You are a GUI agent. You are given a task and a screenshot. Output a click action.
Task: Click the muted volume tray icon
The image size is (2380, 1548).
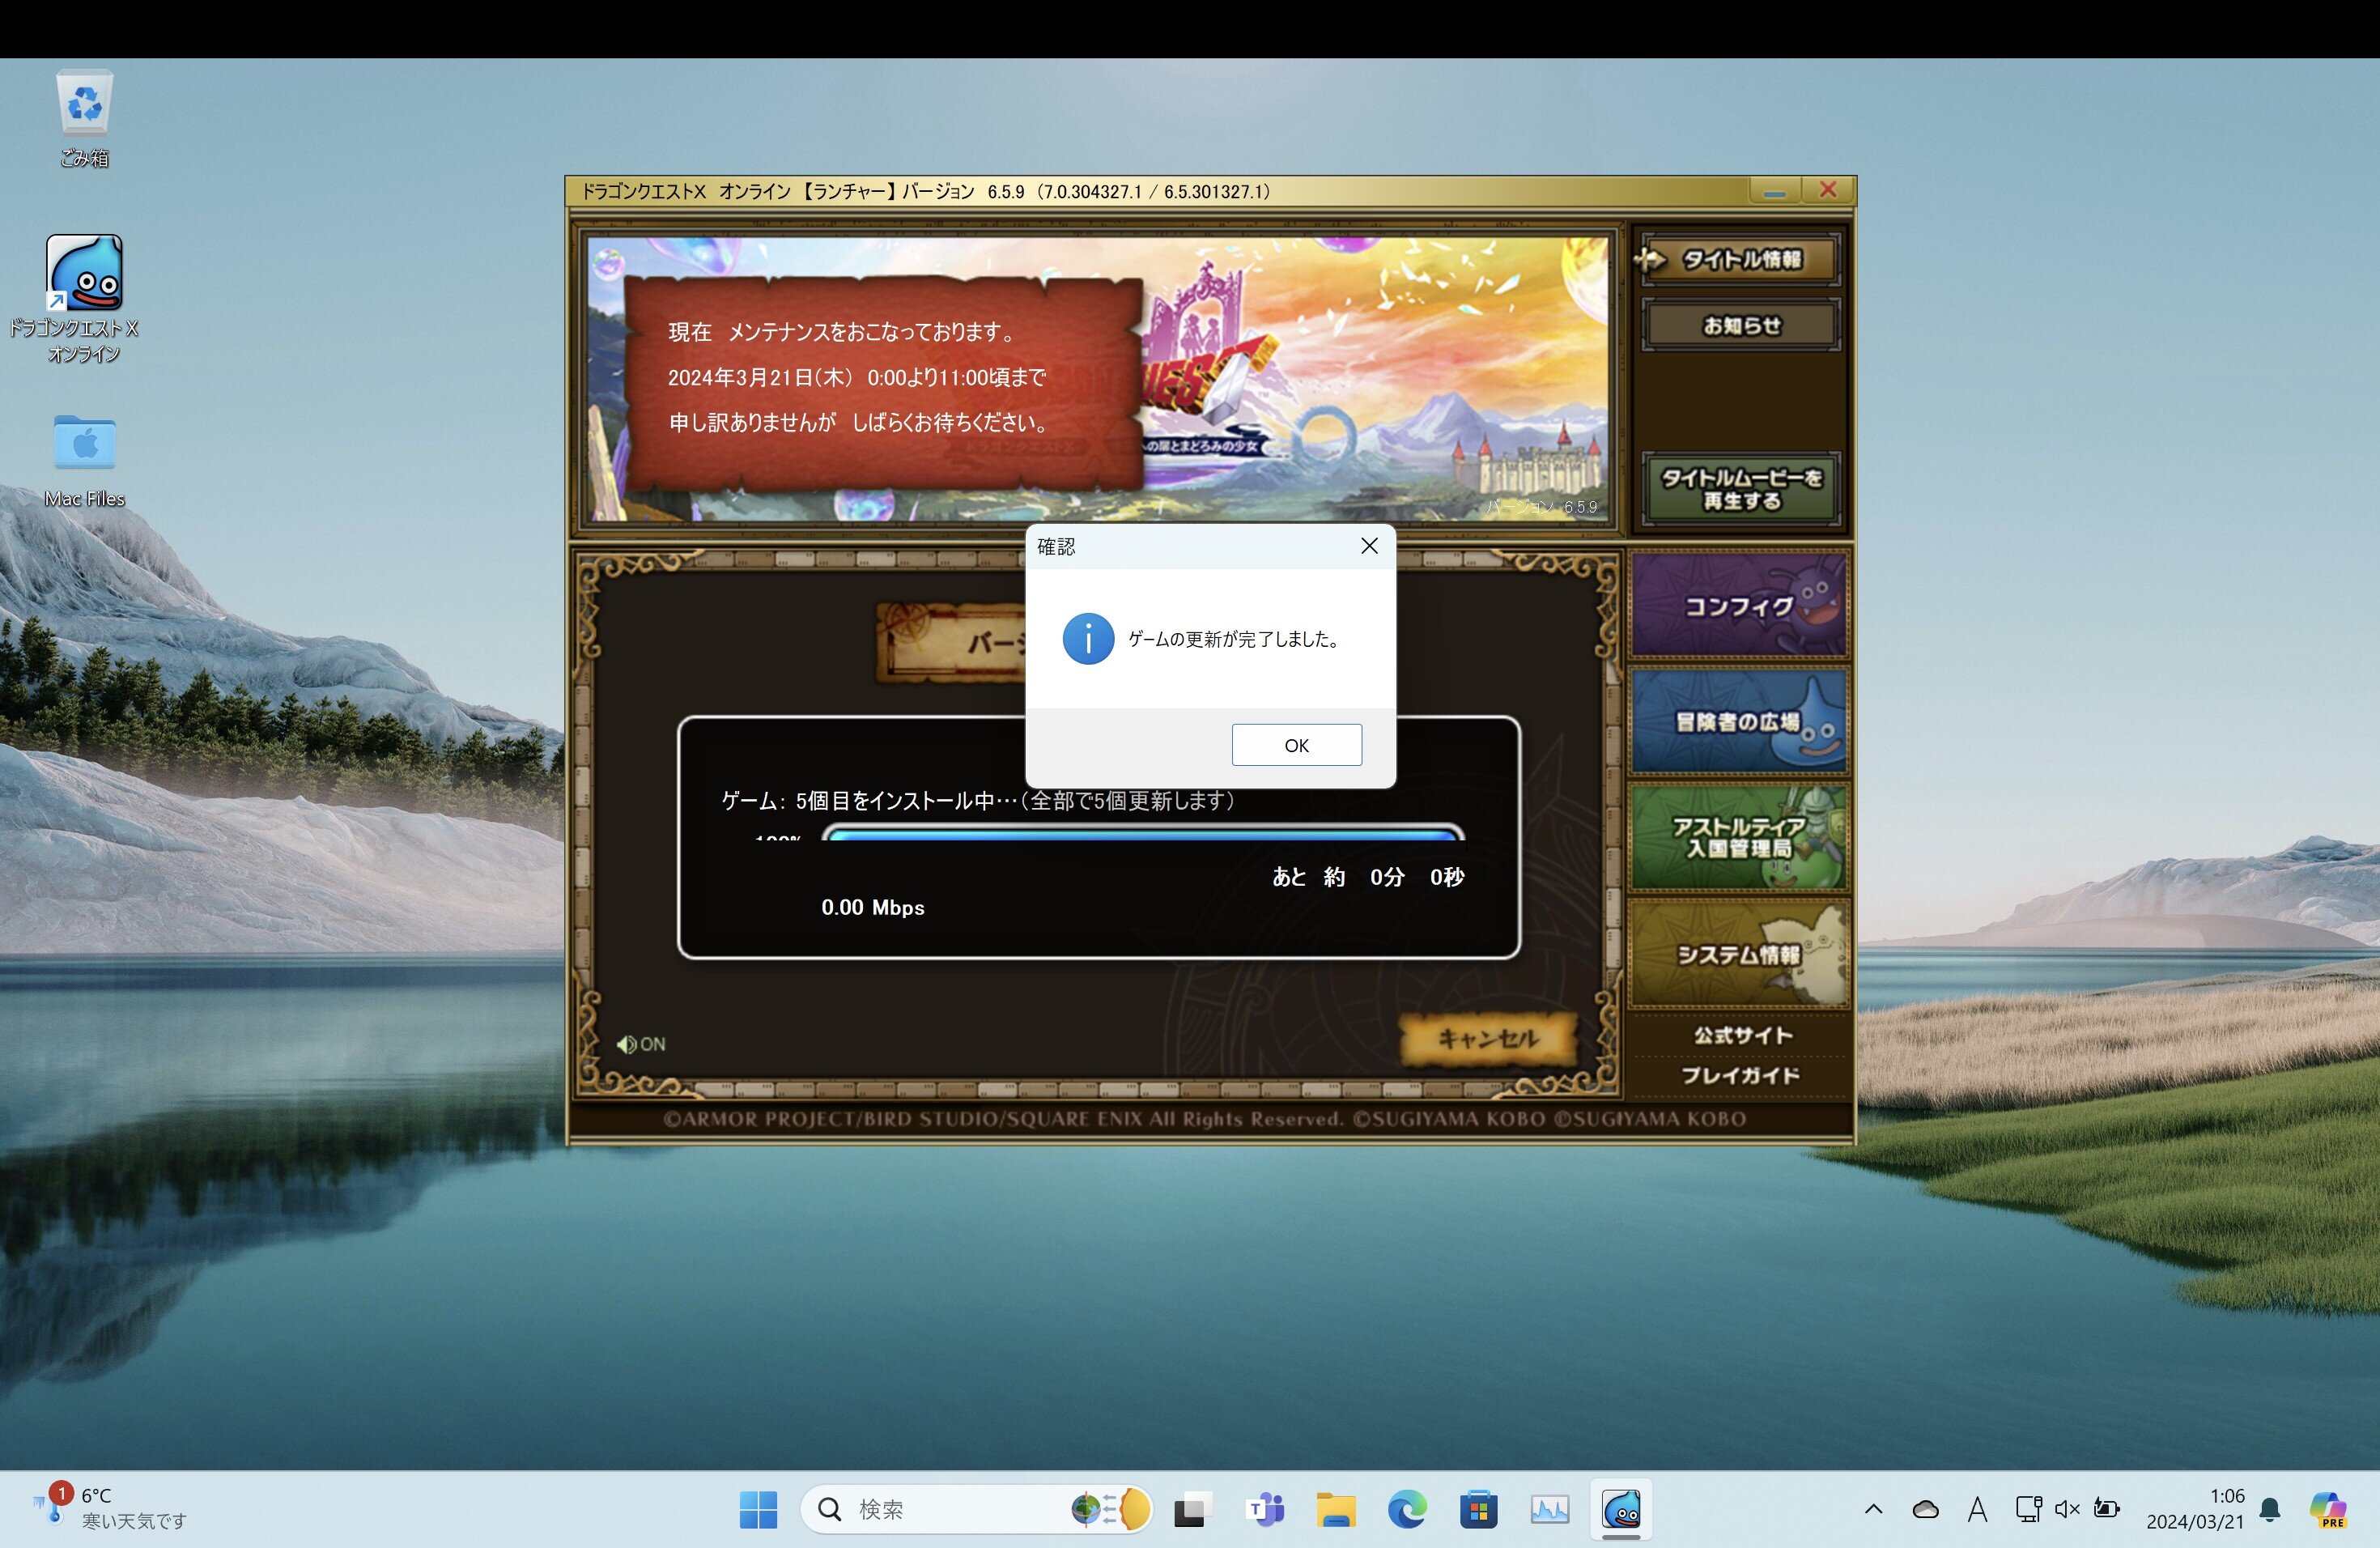(2067, 1509)
